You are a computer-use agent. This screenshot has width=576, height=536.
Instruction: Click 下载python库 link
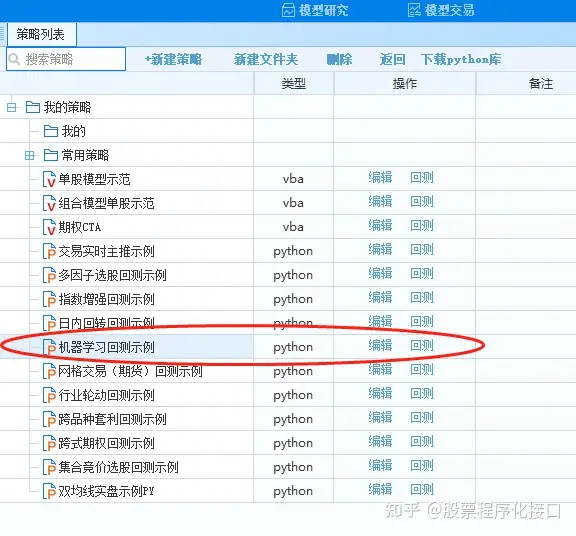[461, 59]
